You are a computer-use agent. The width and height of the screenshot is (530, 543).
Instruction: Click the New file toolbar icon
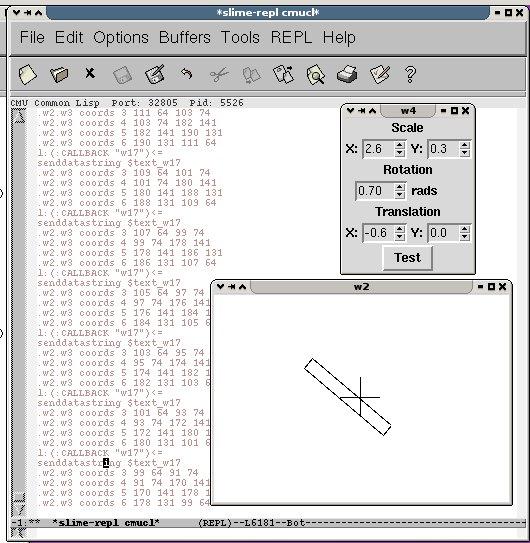pos(27,74)
